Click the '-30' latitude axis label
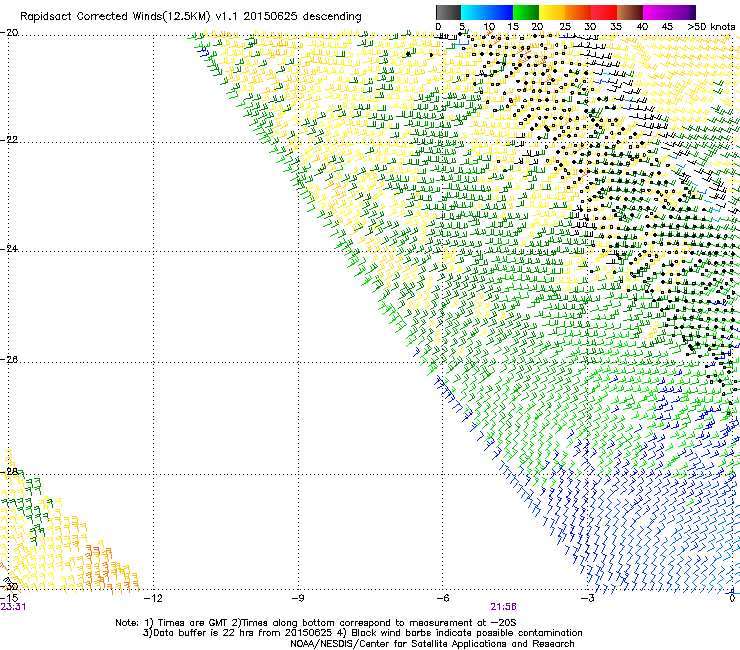Image resolution: width=740 pixels, height=650 pixels. 9,587
